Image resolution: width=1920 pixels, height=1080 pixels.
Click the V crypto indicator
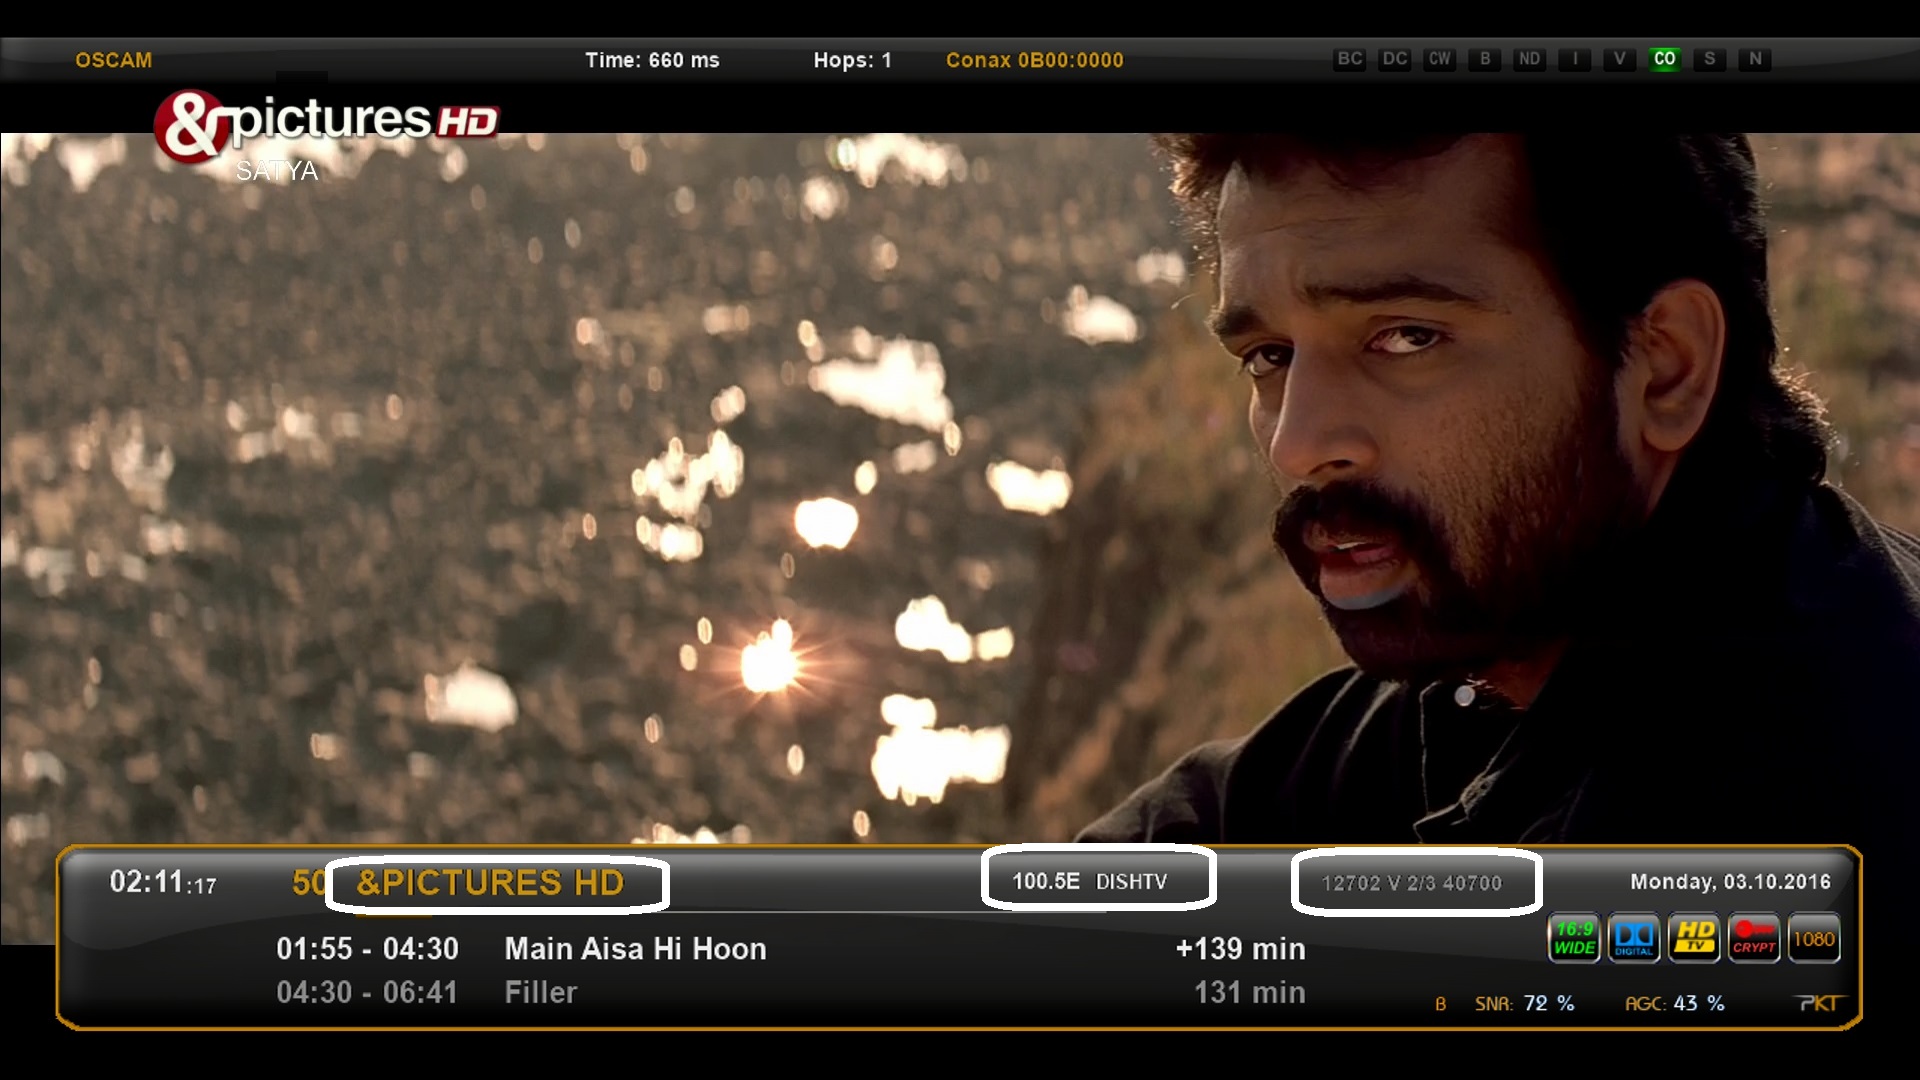point(1620,59)
